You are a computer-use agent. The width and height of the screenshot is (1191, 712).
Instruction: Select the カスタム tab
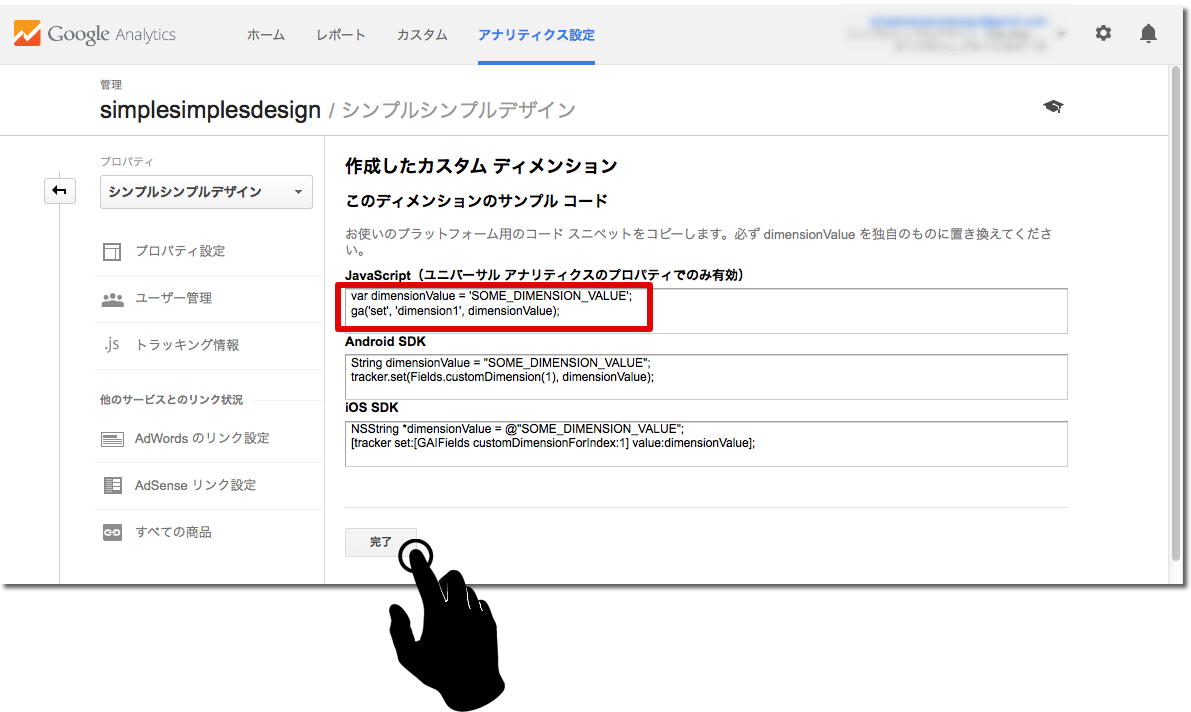click(x=422, y=35)
